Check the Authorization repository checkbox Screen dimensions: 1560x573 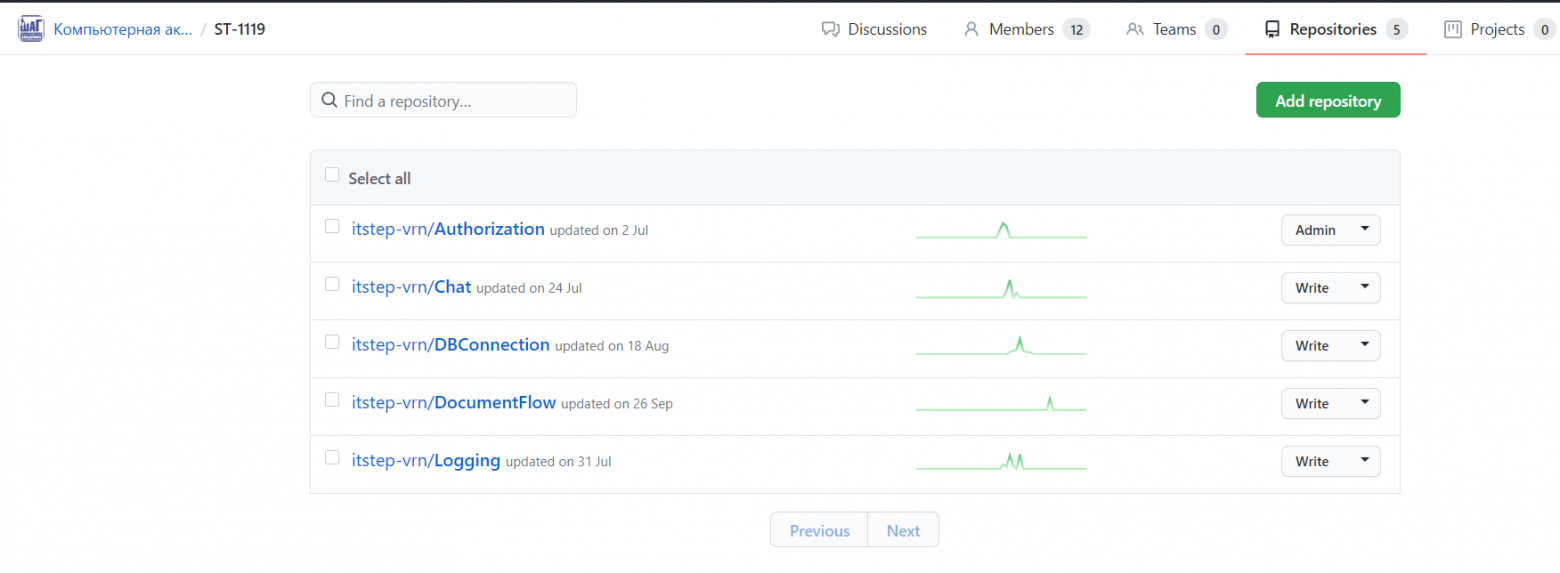pos(332,226)
